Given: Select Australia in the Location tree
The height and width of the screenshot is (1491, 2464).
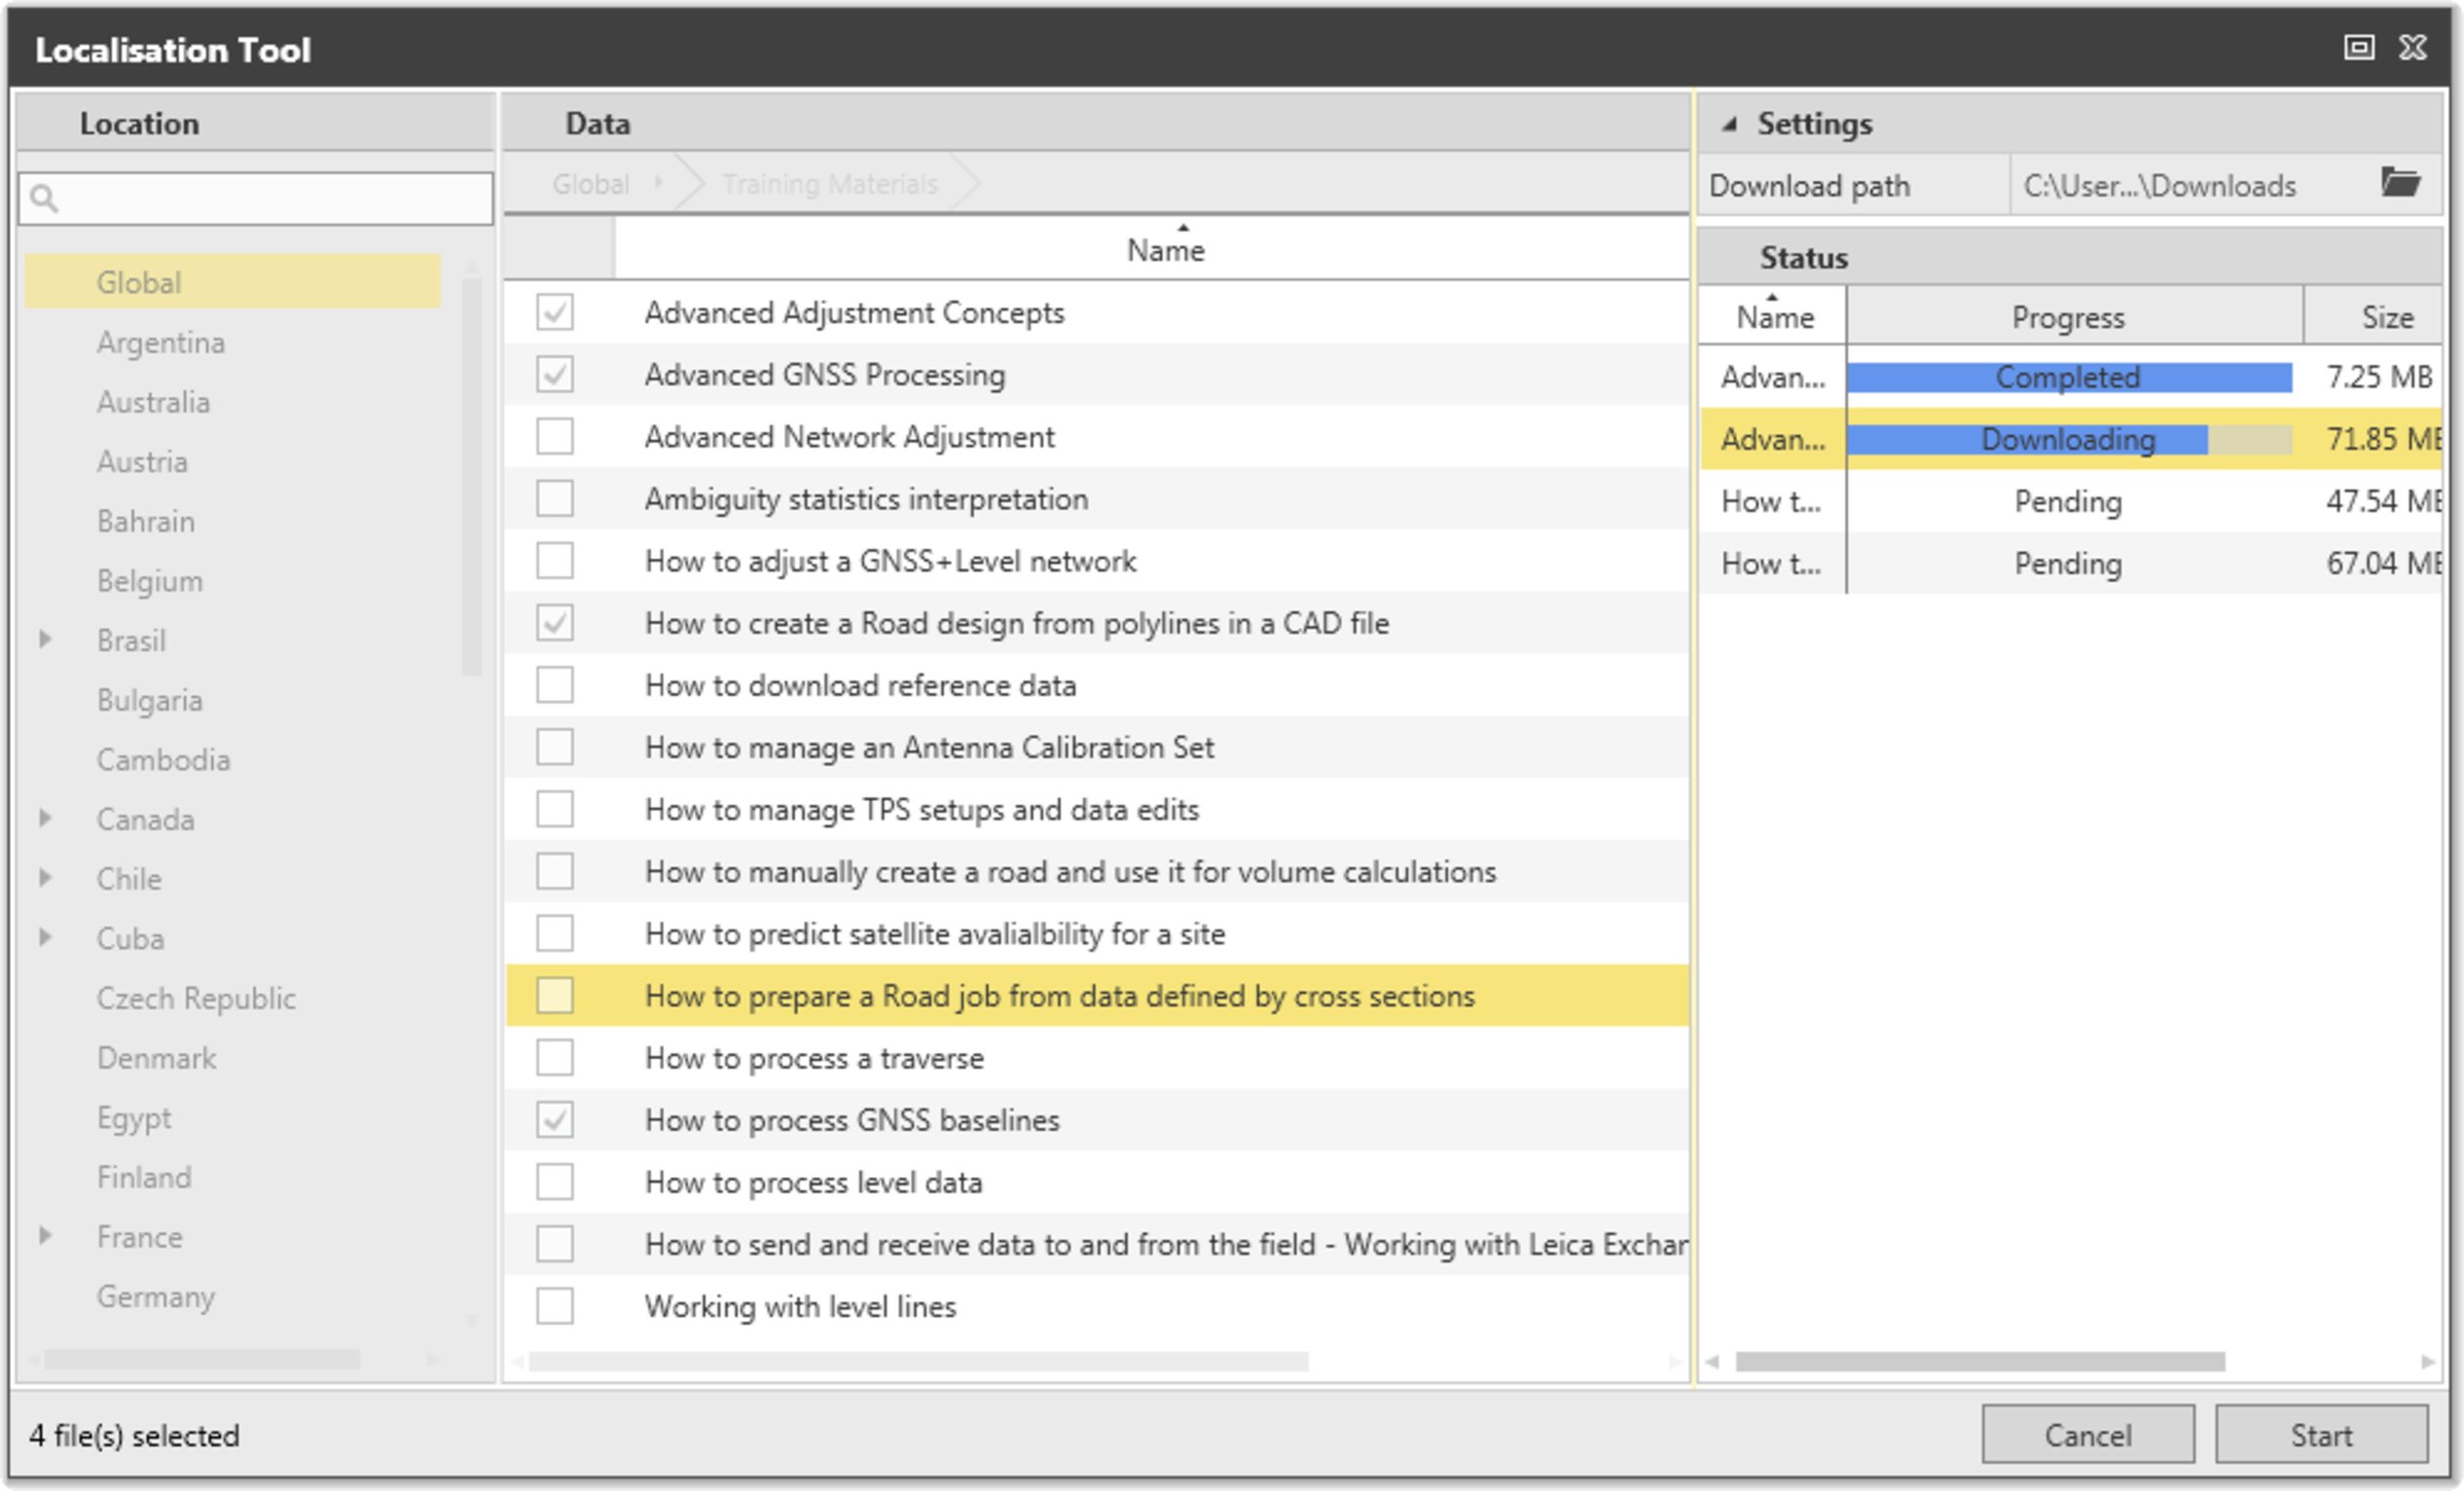Looking at the screenshot, I should click(153, 402).
